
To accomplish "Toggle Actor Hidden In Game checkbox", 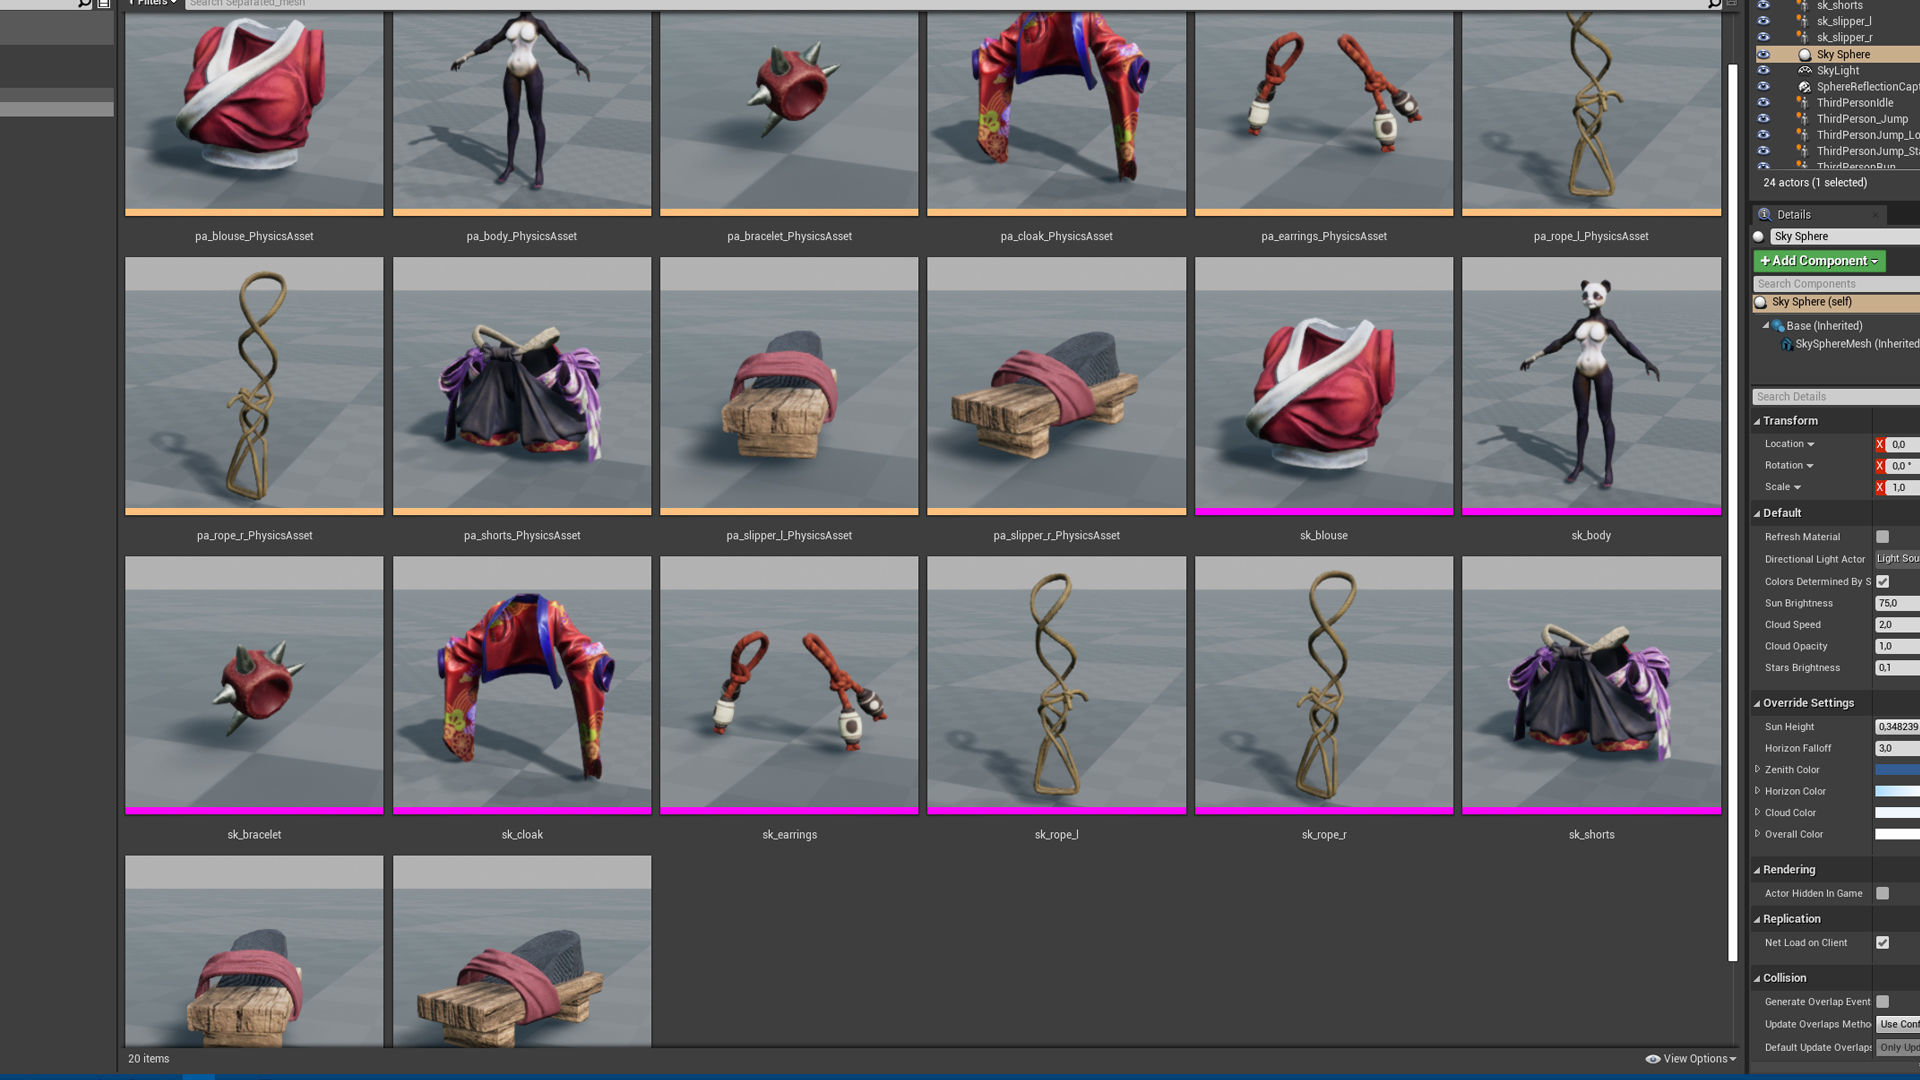I will click(1882, 894).
